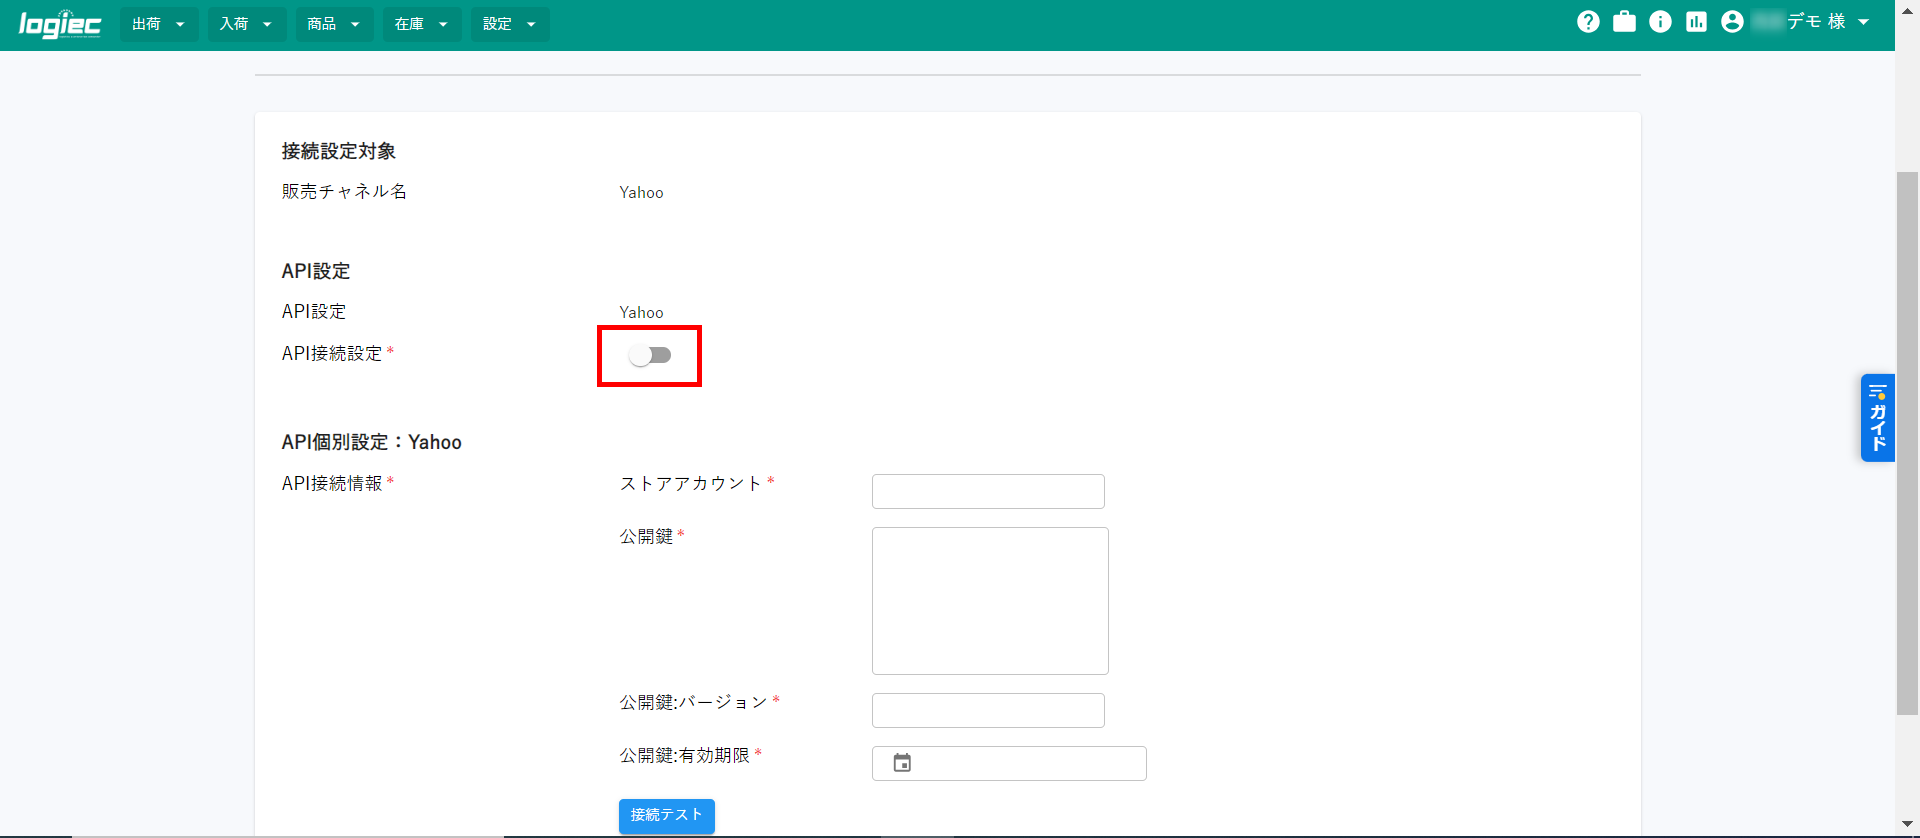Screen dimensions: 1920x838
Task: Click the bar chart report icon
Action: point(1696,22)
